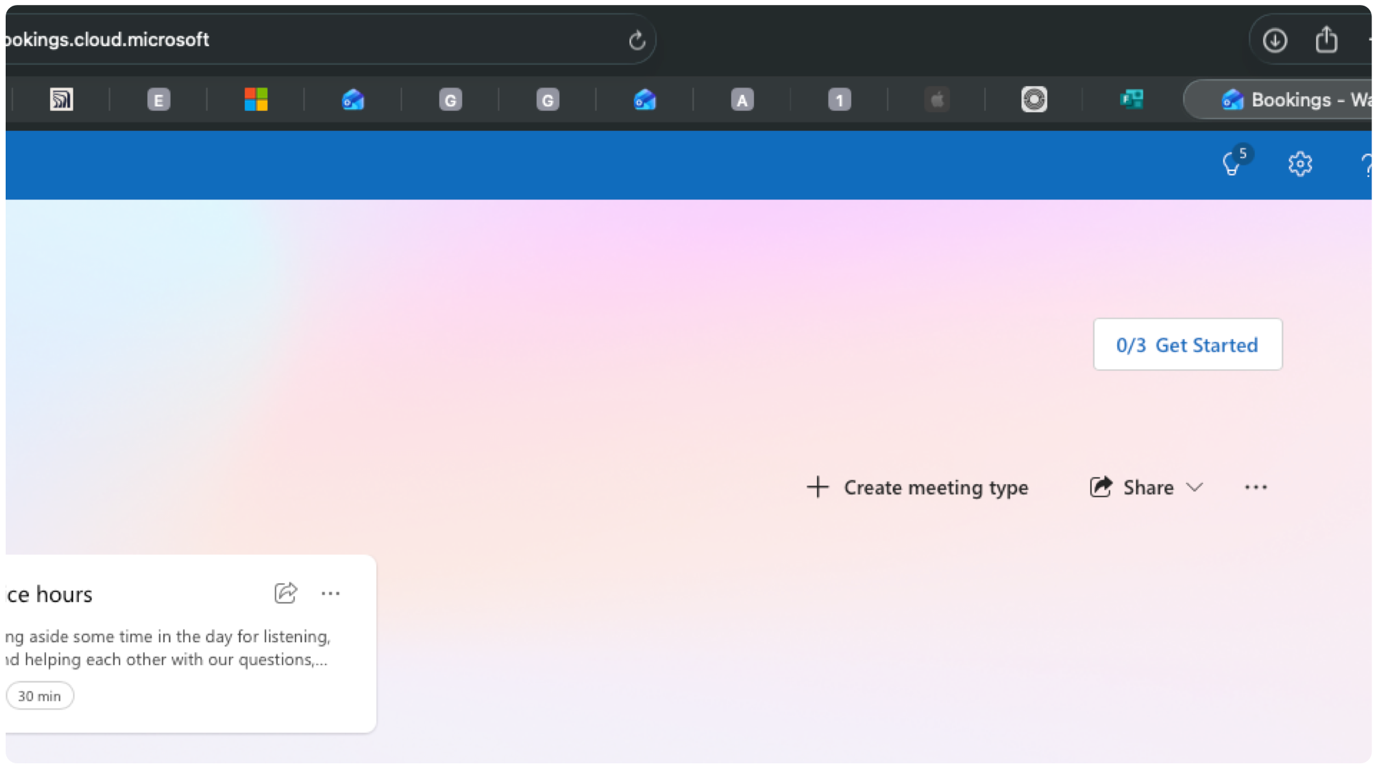This screenshot has width=1377, height=769.
Task: Click the plus icon beside Create meeting type
Action: click(817, 487)
